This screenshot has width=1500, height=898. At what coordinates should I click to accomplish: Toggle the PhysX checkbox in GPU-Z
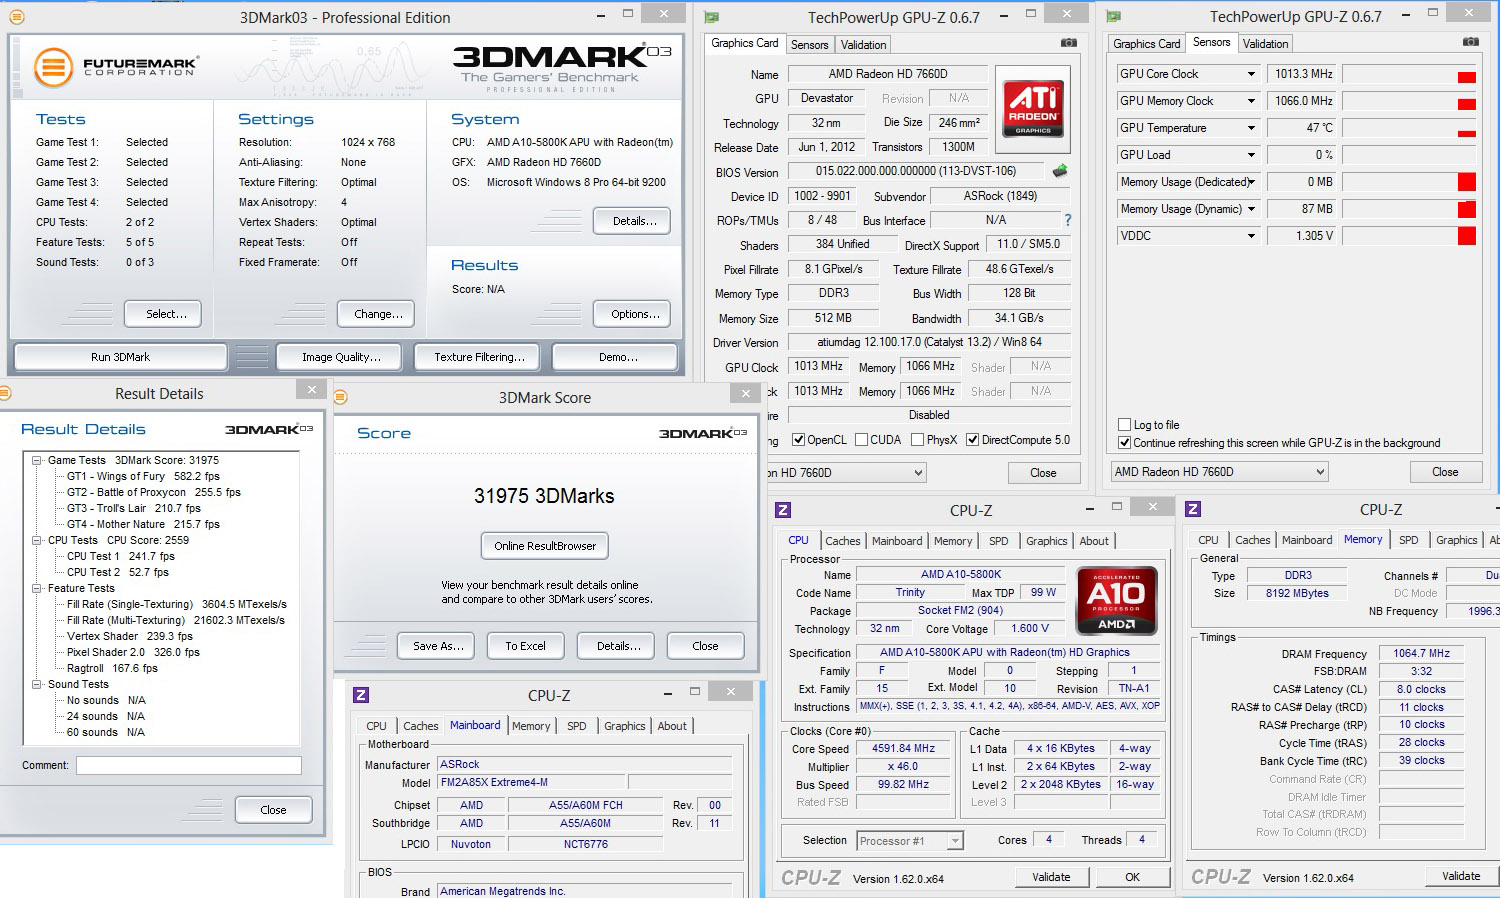tap(917, 440)
